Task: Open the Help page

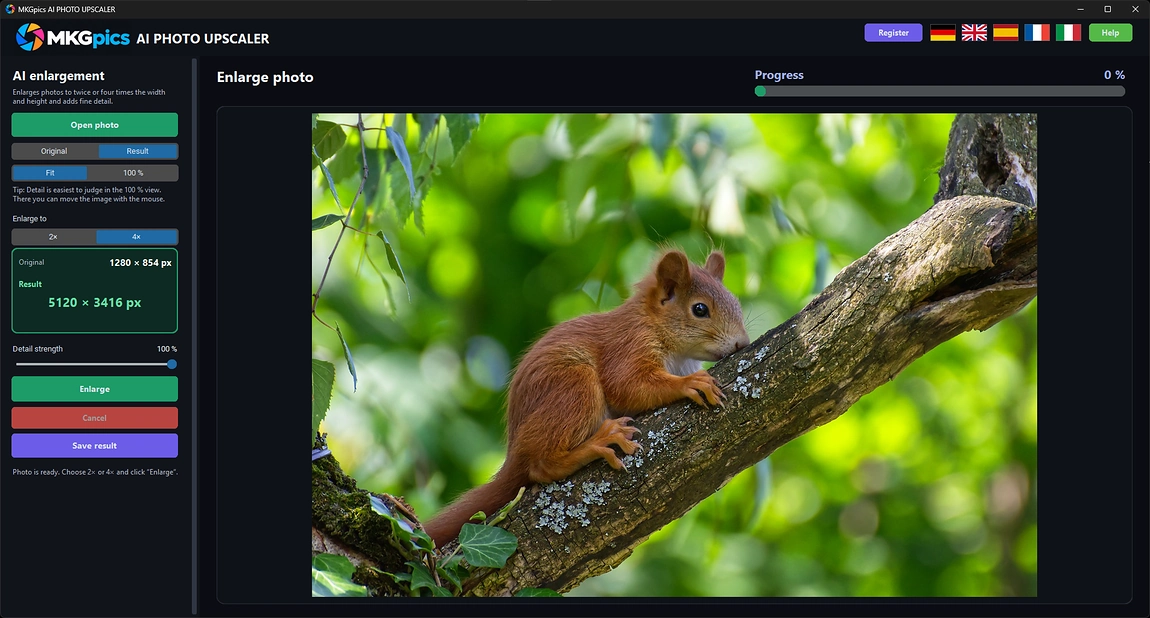Action: click(x=1110, y=32)
